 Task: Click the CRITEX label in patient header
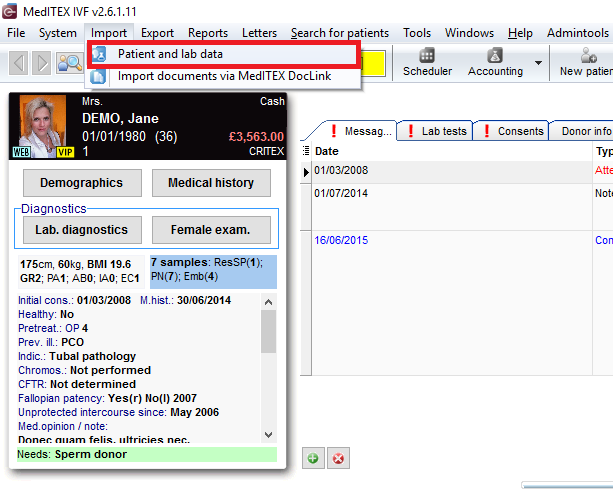coord(266,152)
